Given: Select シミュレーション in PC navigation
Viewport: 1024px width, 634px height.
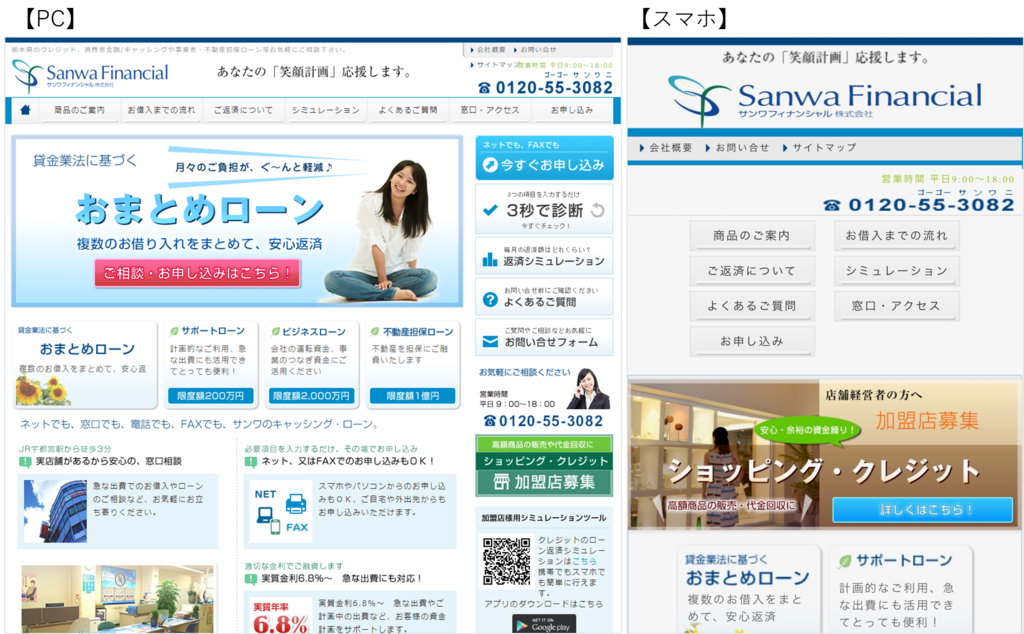Looking at the screenshot, I should coord(325,110).
